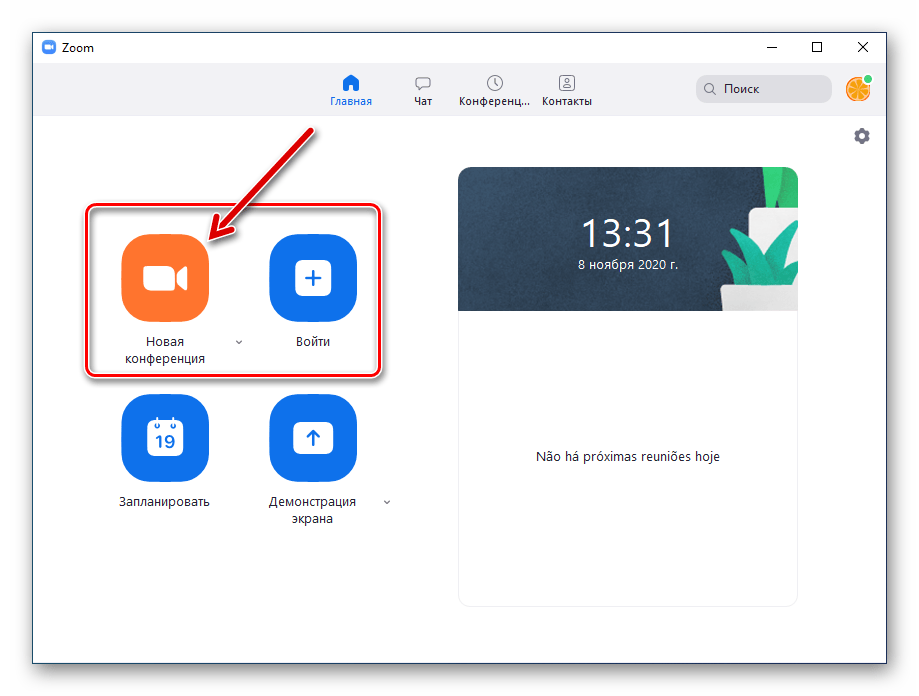Click the Zoom logo in title bar
This screenshot has width=919, height=696.
pos(49,47)
